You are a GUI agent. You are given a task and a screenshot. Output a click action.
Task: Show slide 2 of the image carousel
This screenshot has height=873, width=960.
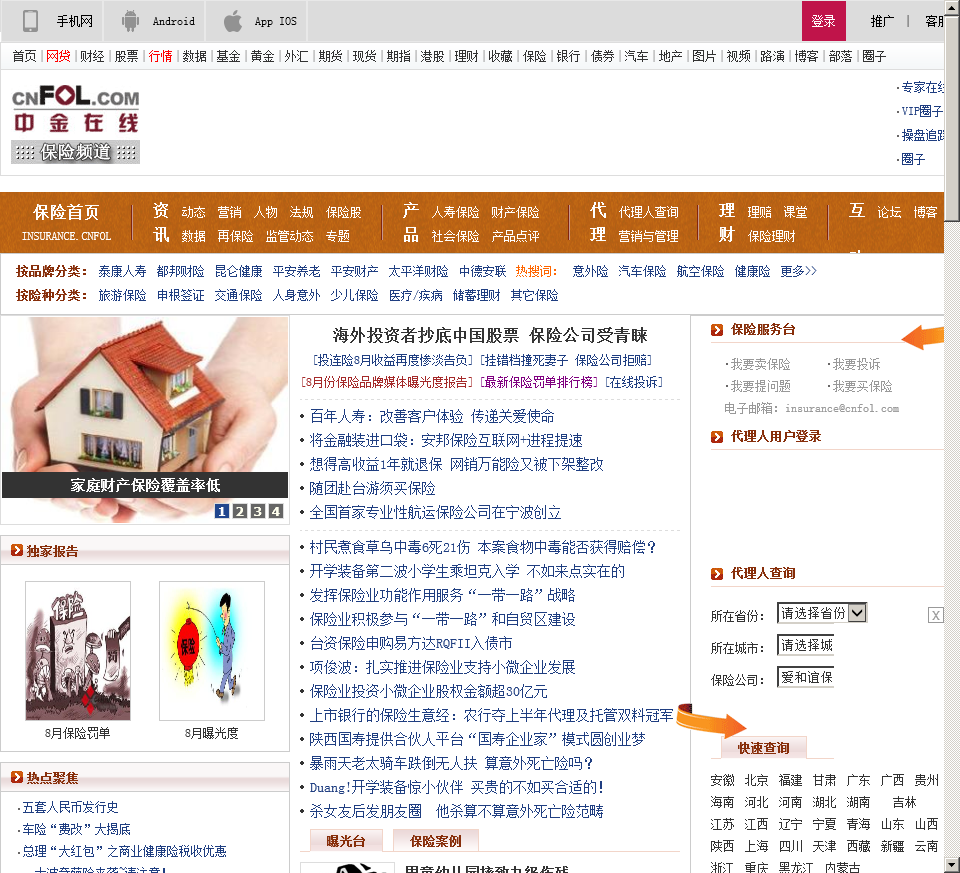240,511
